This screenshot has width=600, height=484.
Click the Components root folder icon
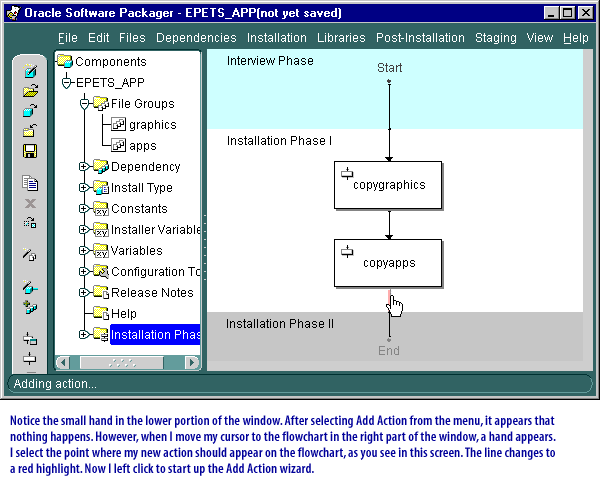[x=65, y=61]
